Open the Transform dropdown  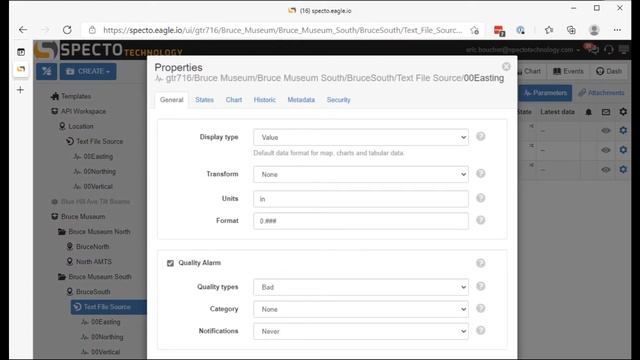361,174
